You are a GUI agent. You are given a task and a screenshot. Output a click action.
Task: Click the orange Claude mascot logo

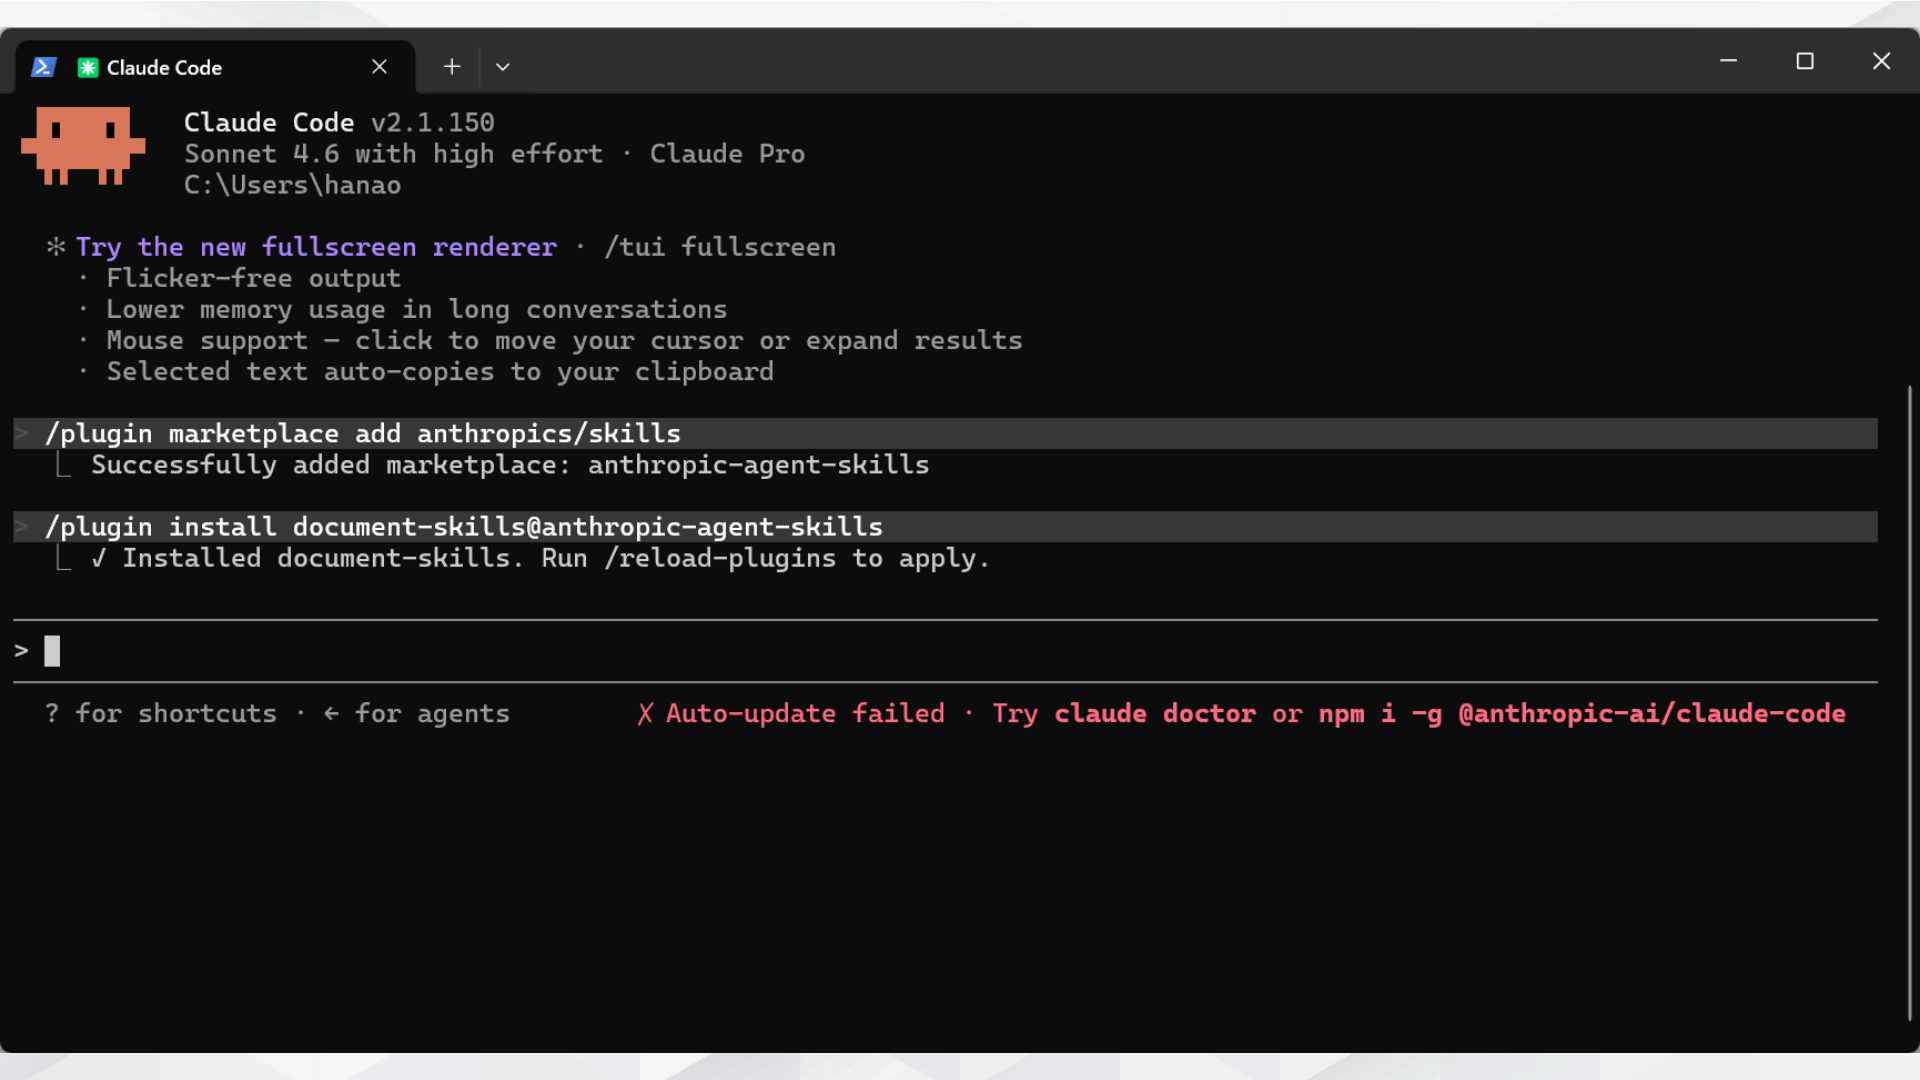83,146
